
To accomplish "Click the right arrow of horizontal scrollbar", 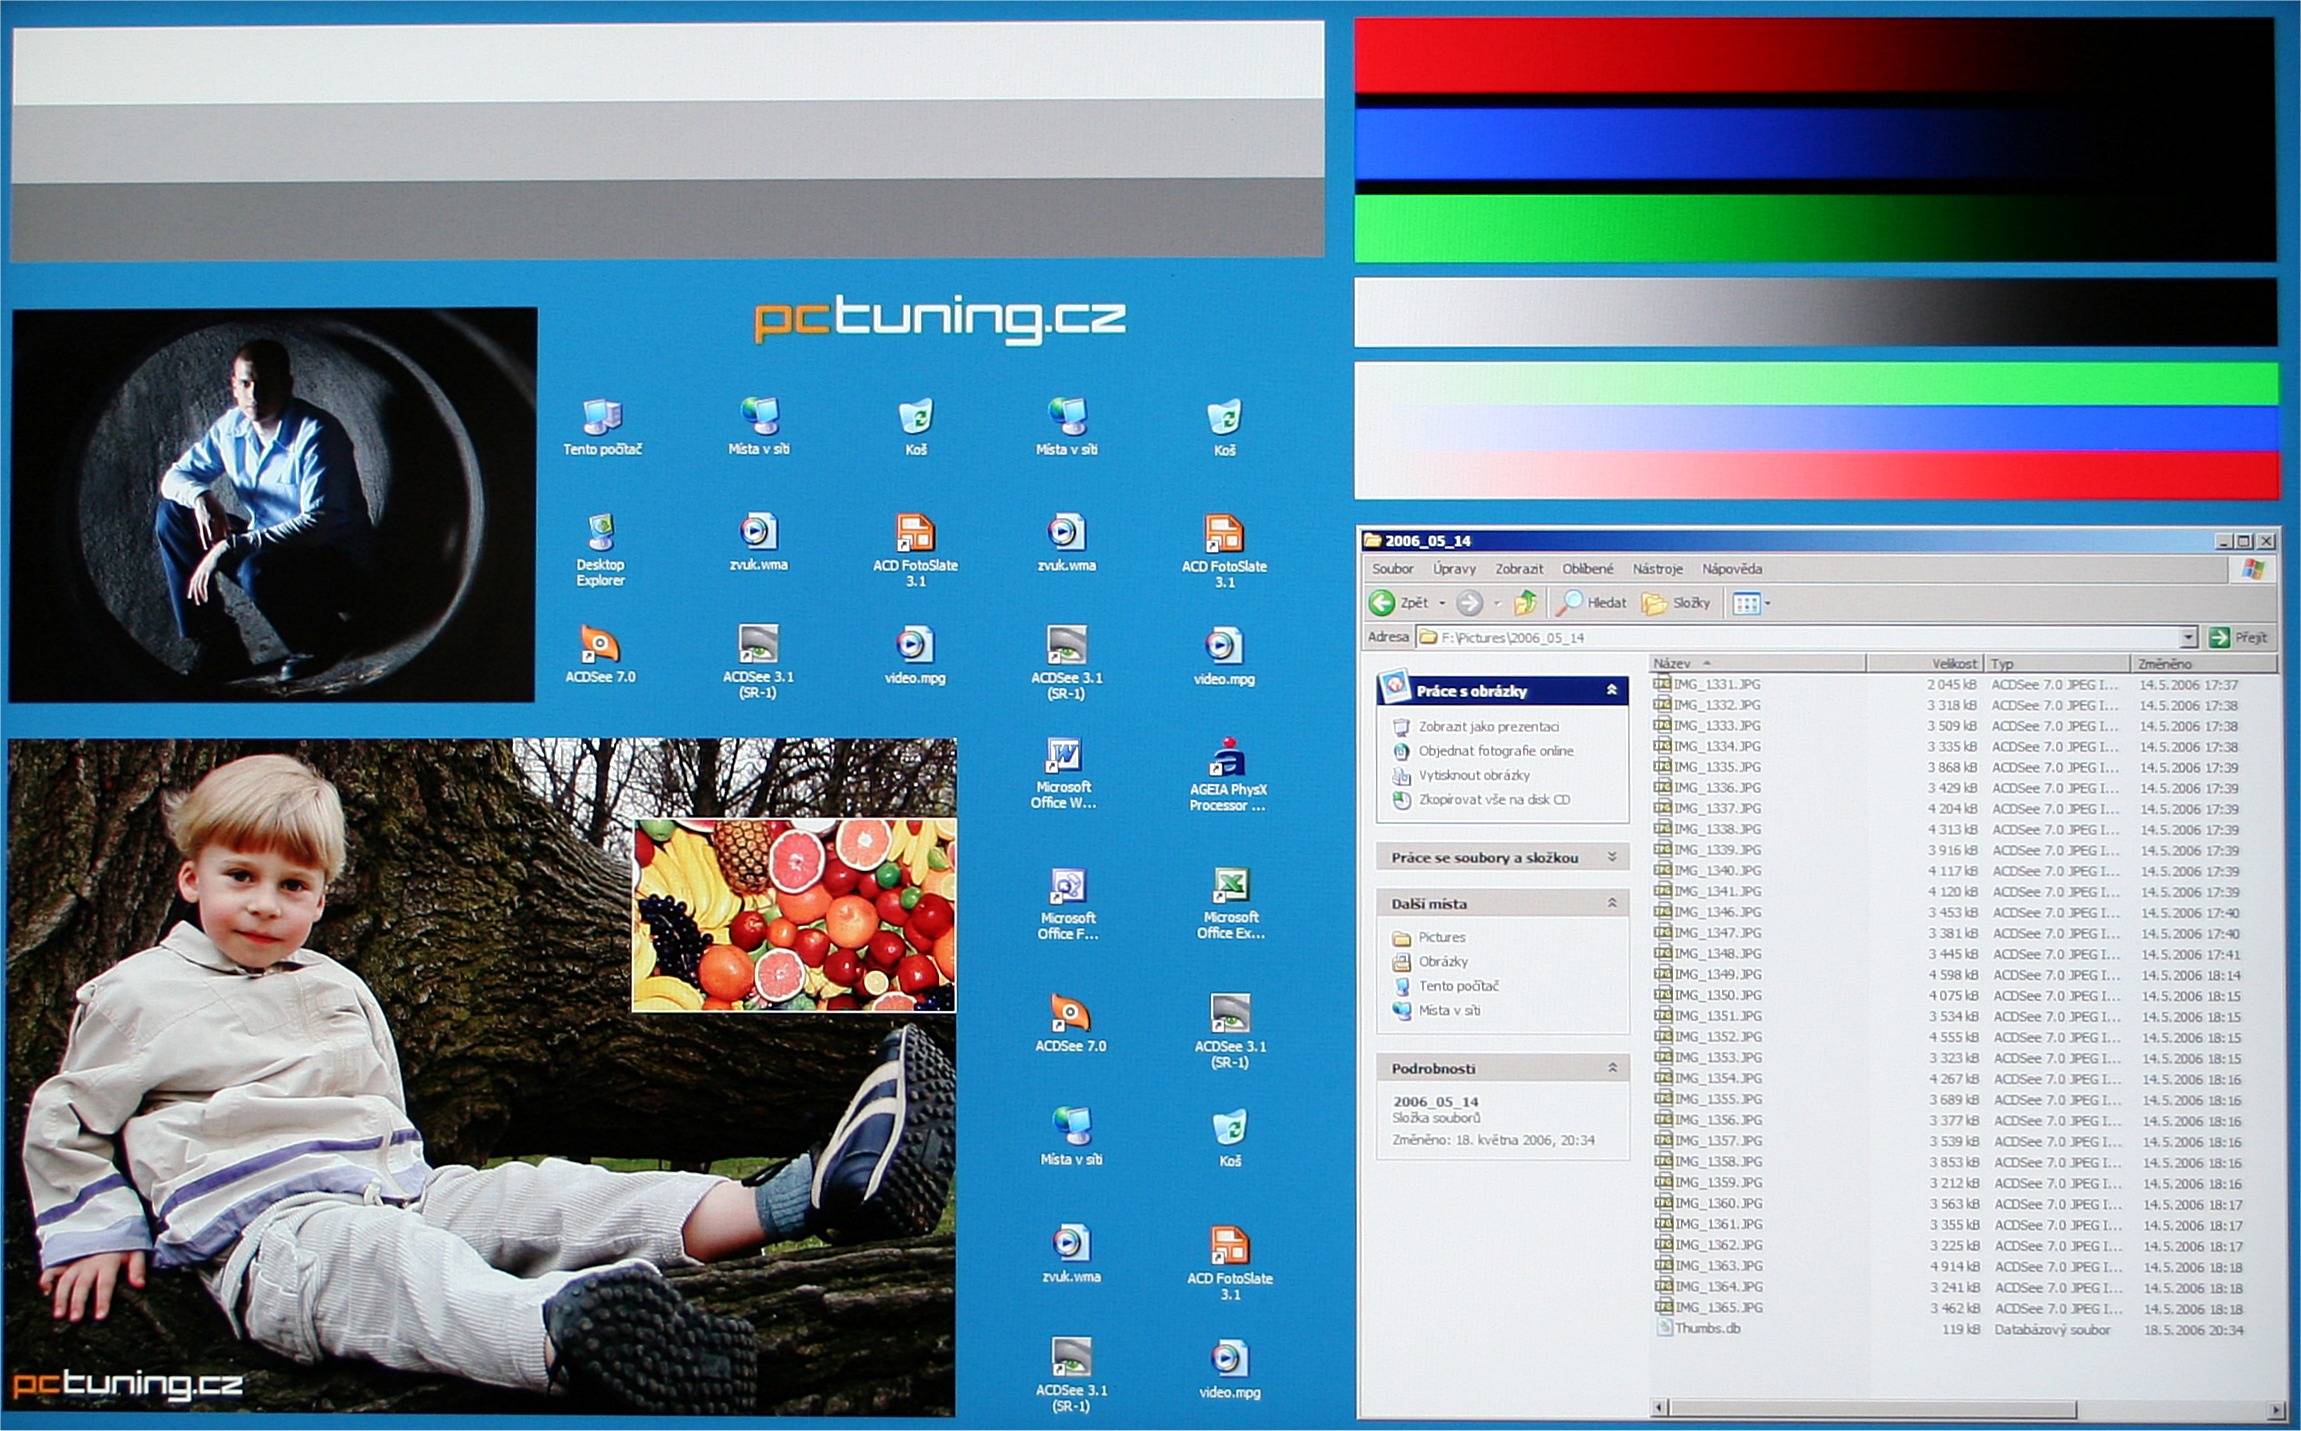I will pos(2276,1410).
